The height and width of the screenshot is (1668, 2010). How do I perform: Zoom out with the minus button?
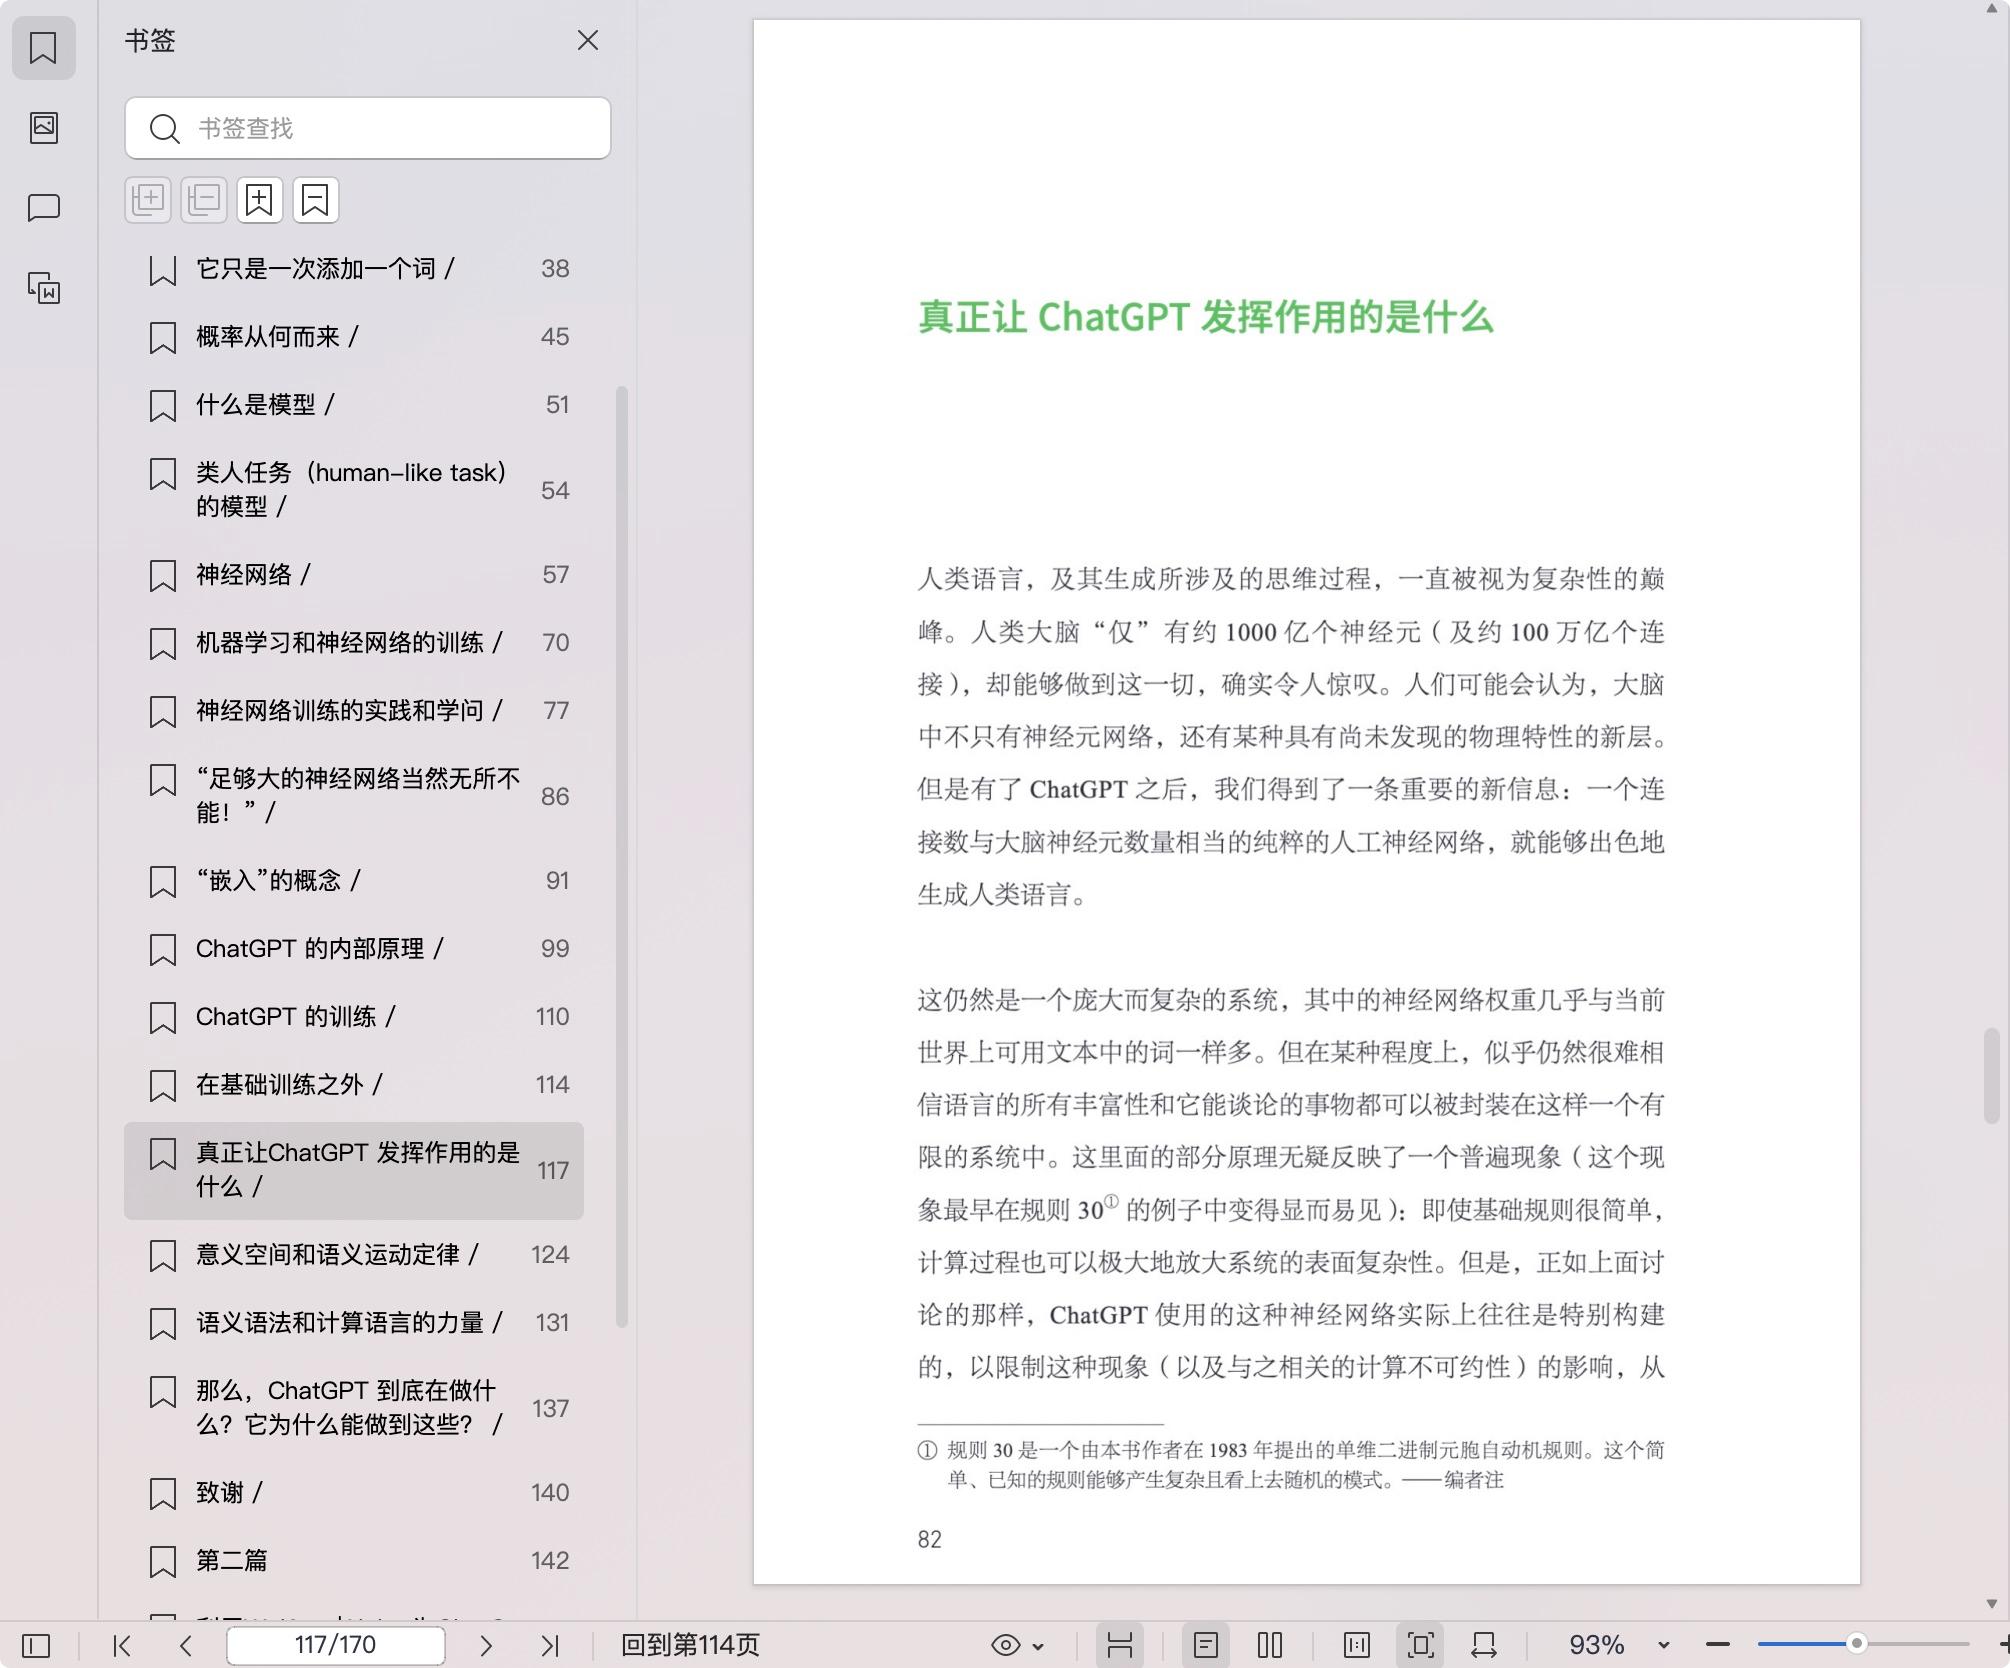[x=1718, y=1645]
